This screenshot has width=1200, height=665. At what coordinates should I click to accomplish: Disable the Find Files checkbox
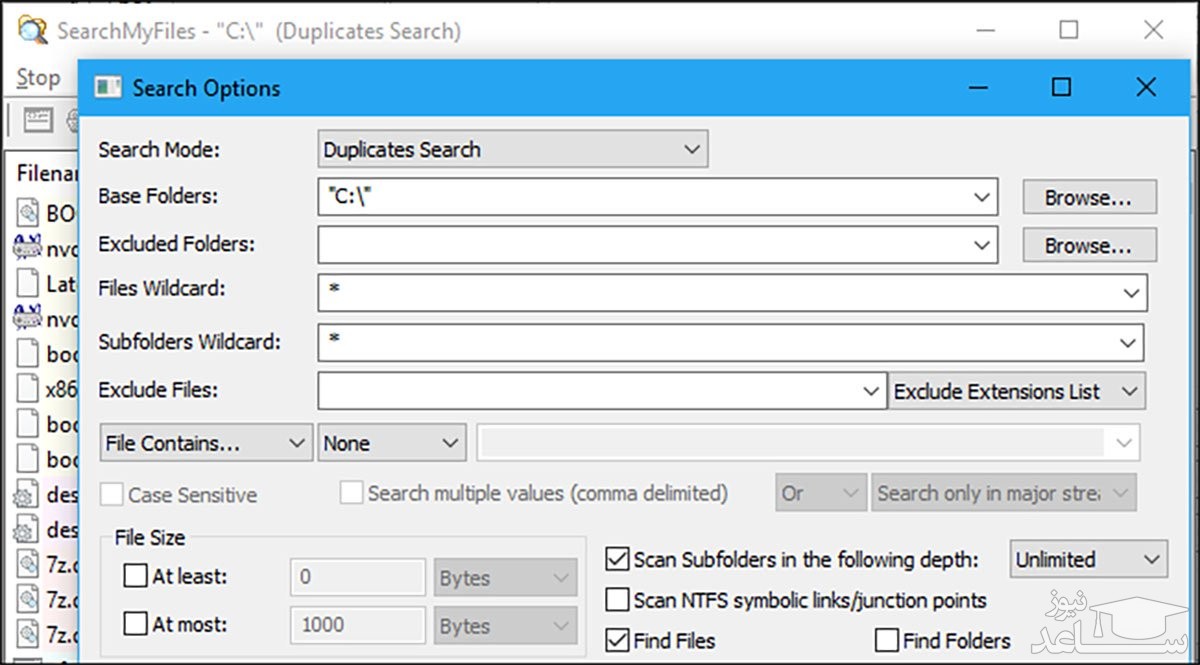point(617,639)
